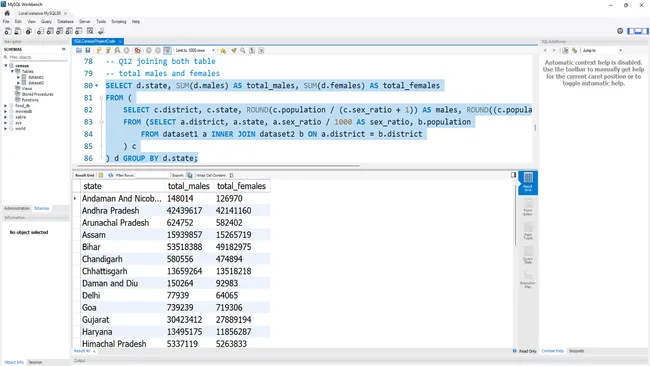This screenshot has width=650, height=366.
Task: Create new schema icon
Action: 40,31
